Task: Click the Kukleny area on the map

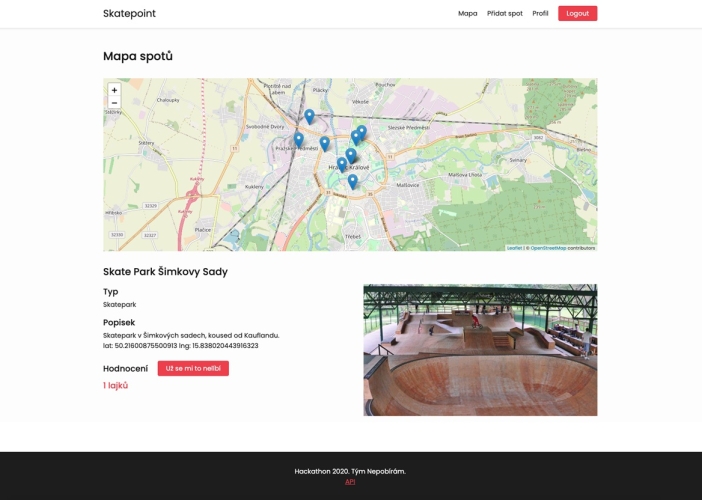Action: point(253,186)
